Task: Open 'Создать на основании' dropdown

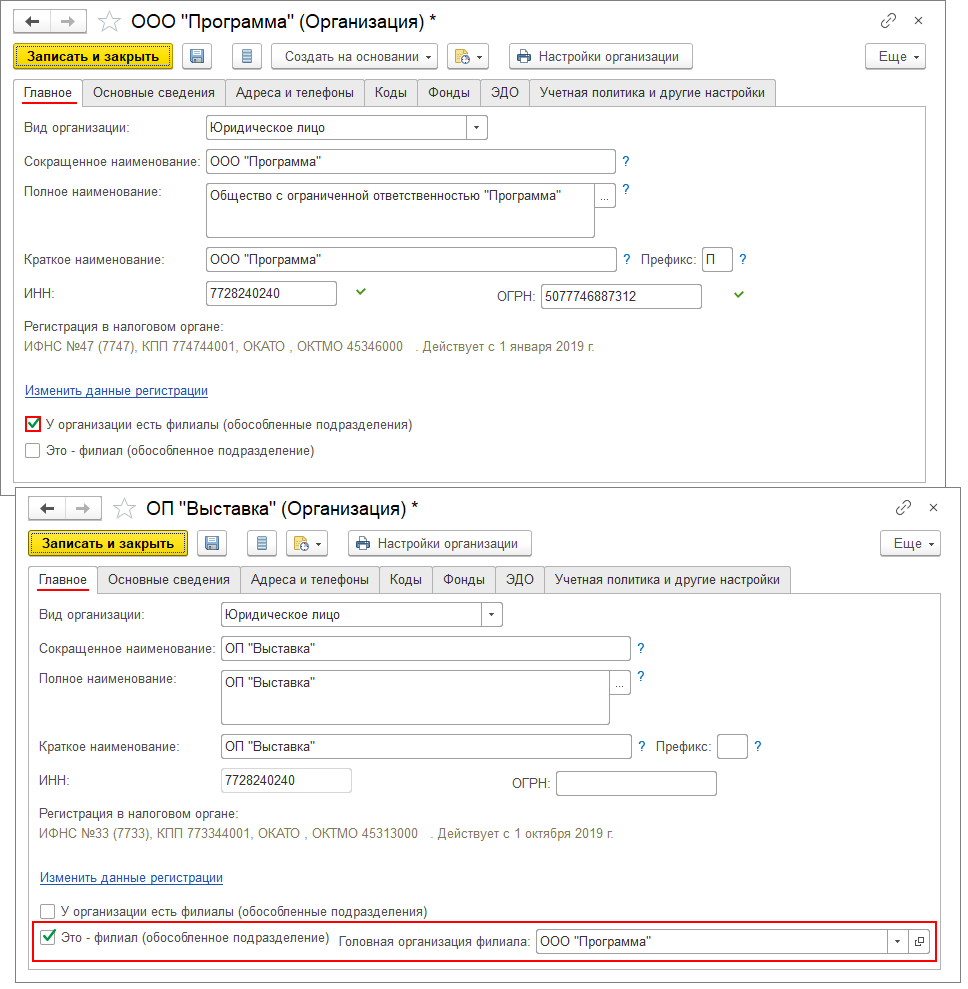Action: [x=354, y=57]
